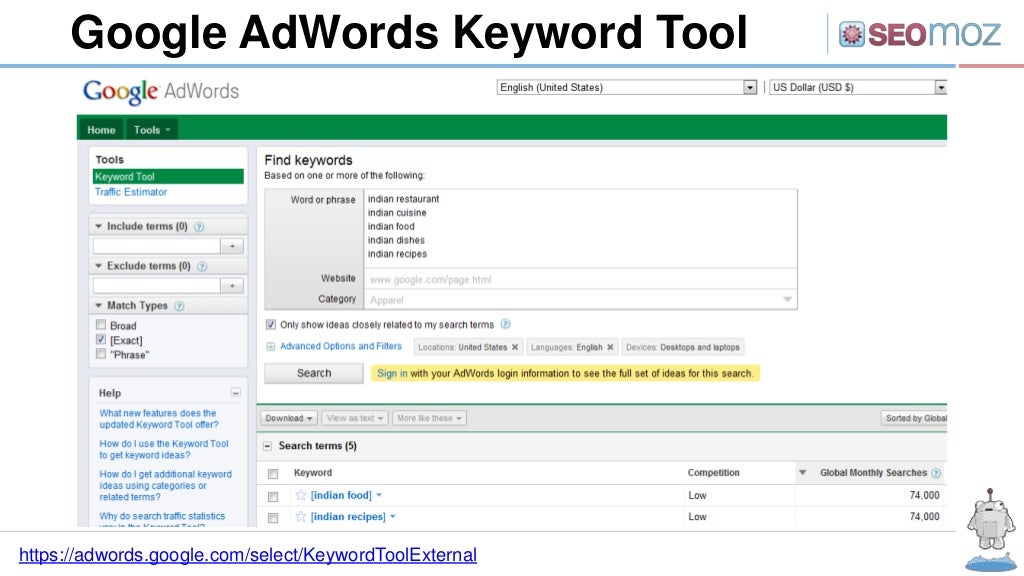Image resolution: width=1024 pixels, height=576 pixels.
Task: Select Keyword Tool in sidebar
Action: pos(168,176)
